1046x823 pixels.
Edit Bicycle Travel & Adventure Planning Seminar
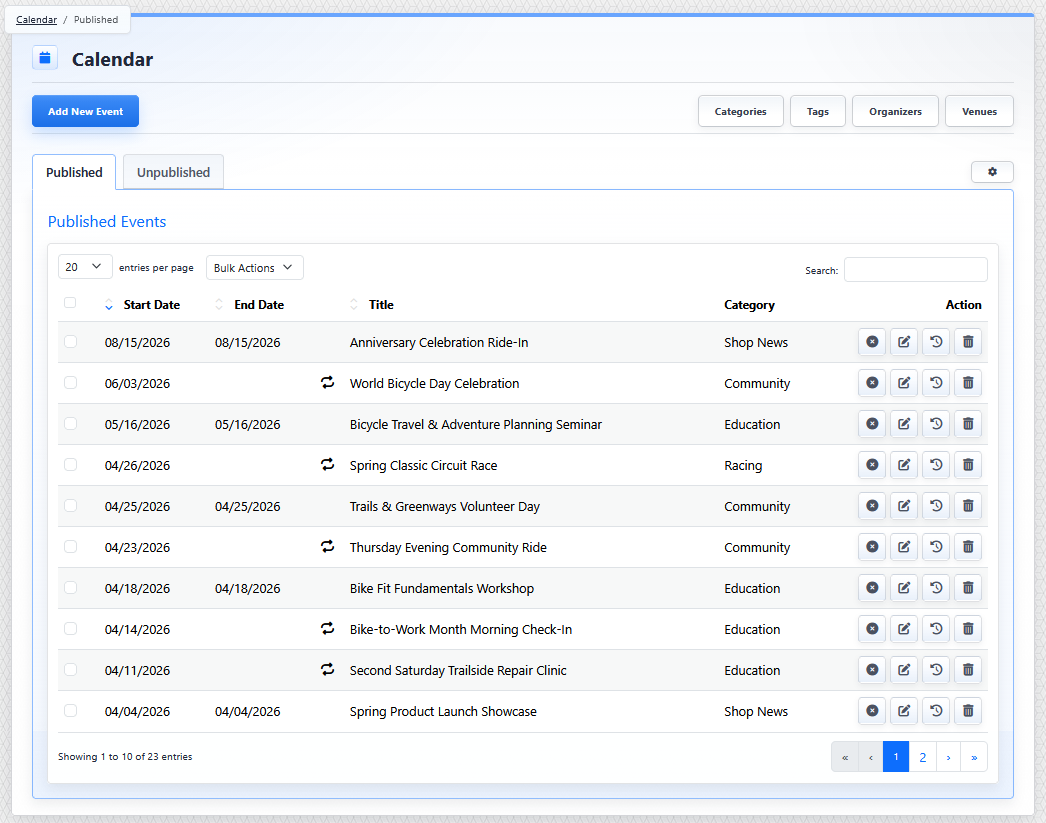tap(904, 424)
